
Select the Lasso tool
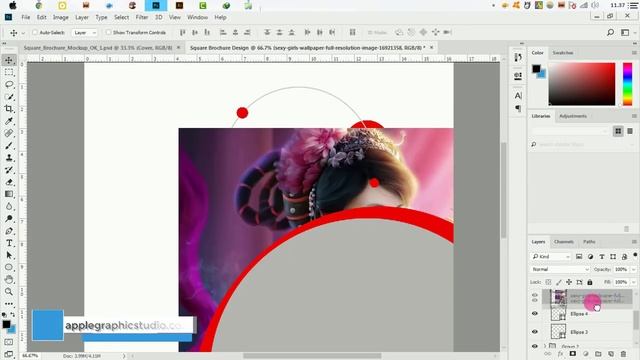coord(9,84)
